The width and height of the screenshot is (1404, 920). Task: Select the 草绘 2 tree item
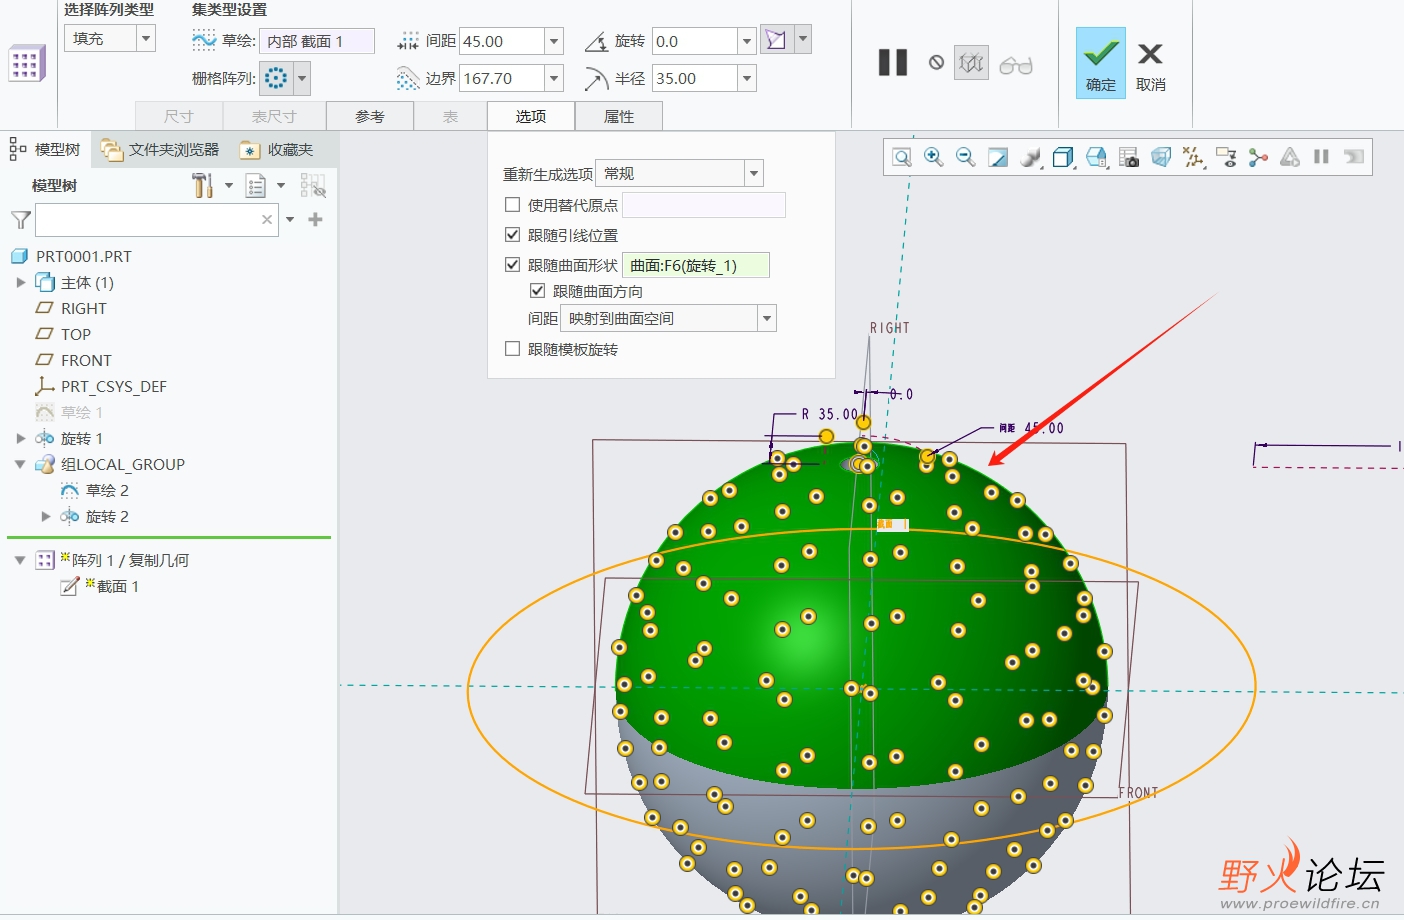[x=107, y=490]
